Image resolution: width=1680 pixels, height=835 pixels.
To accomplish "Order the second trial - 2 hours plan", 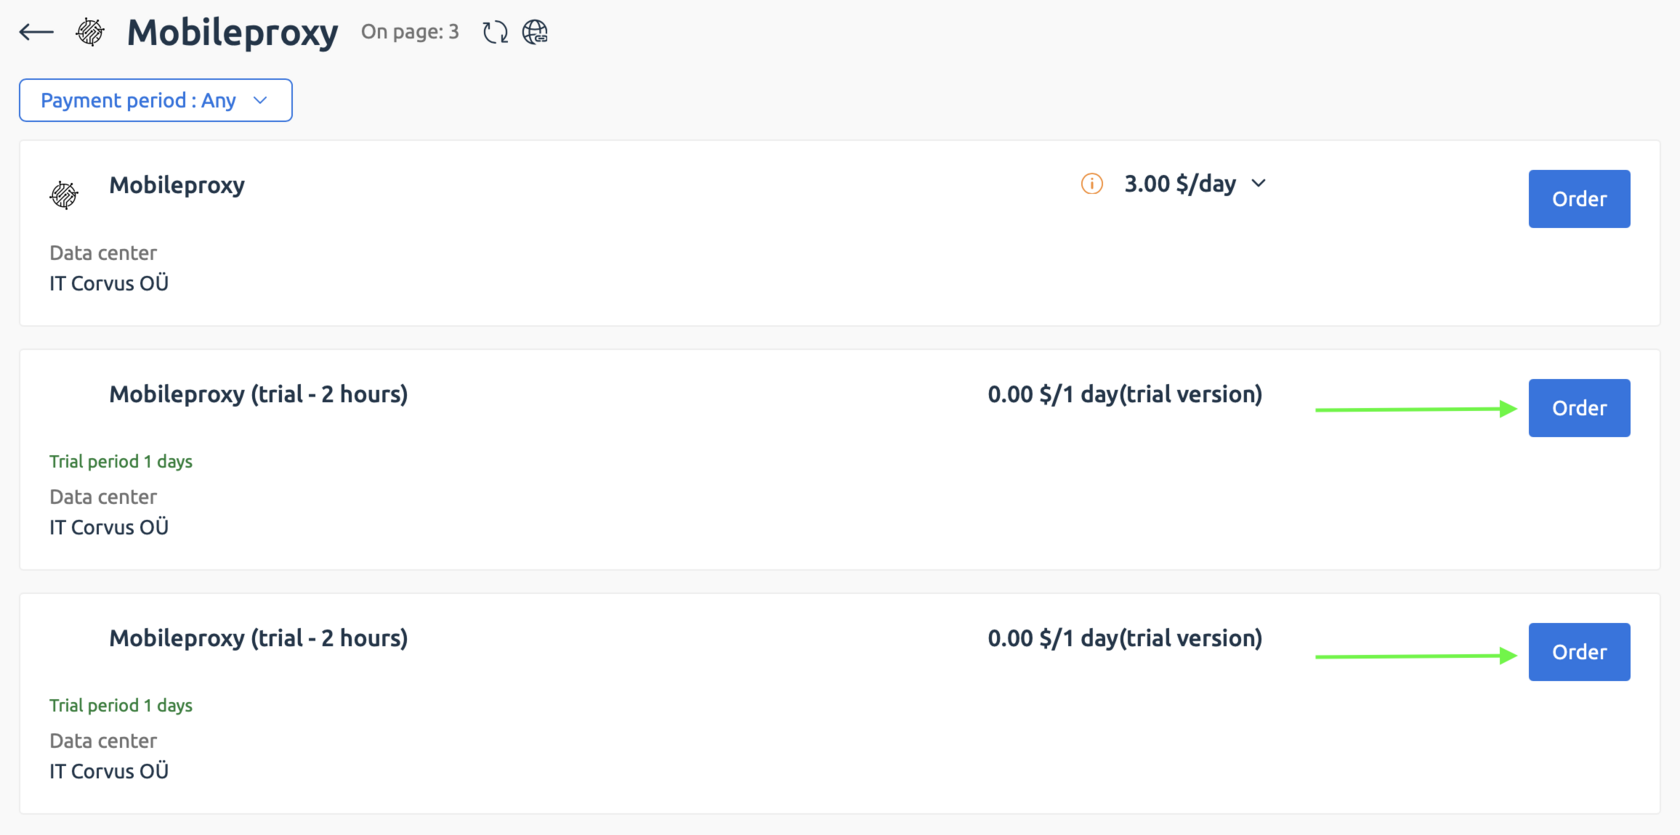I will point(1579,651).
